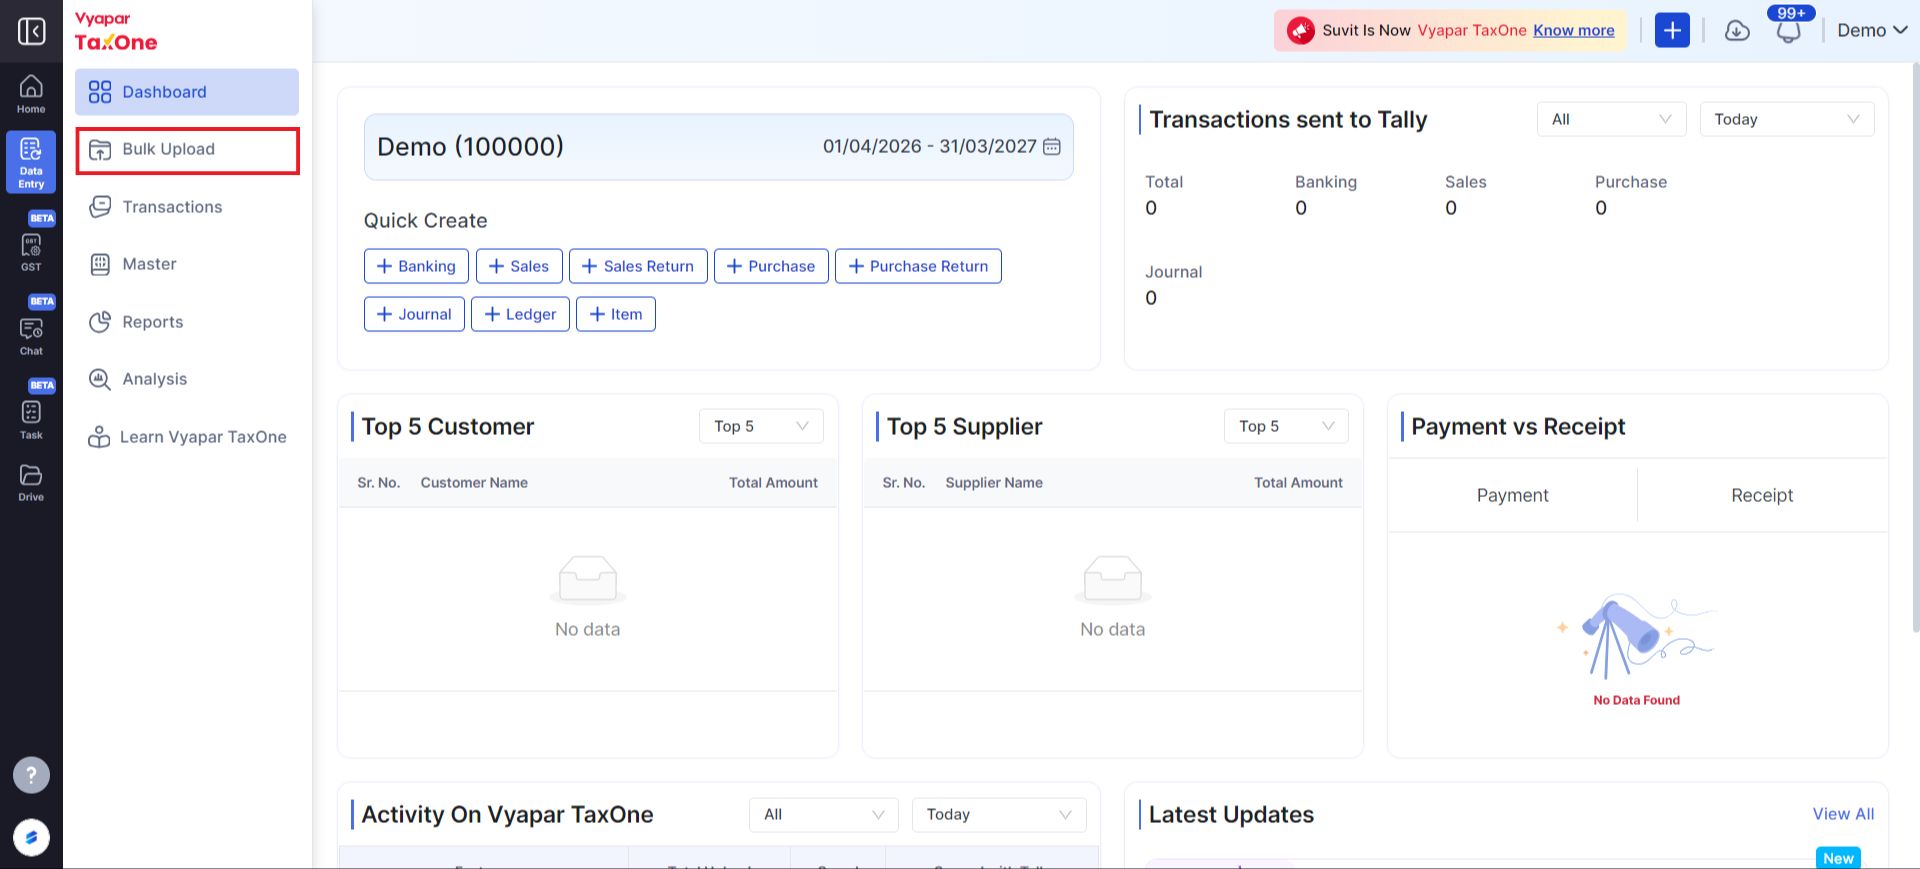Create a new Ledger
1920x869 pixels.
point(520,314)
